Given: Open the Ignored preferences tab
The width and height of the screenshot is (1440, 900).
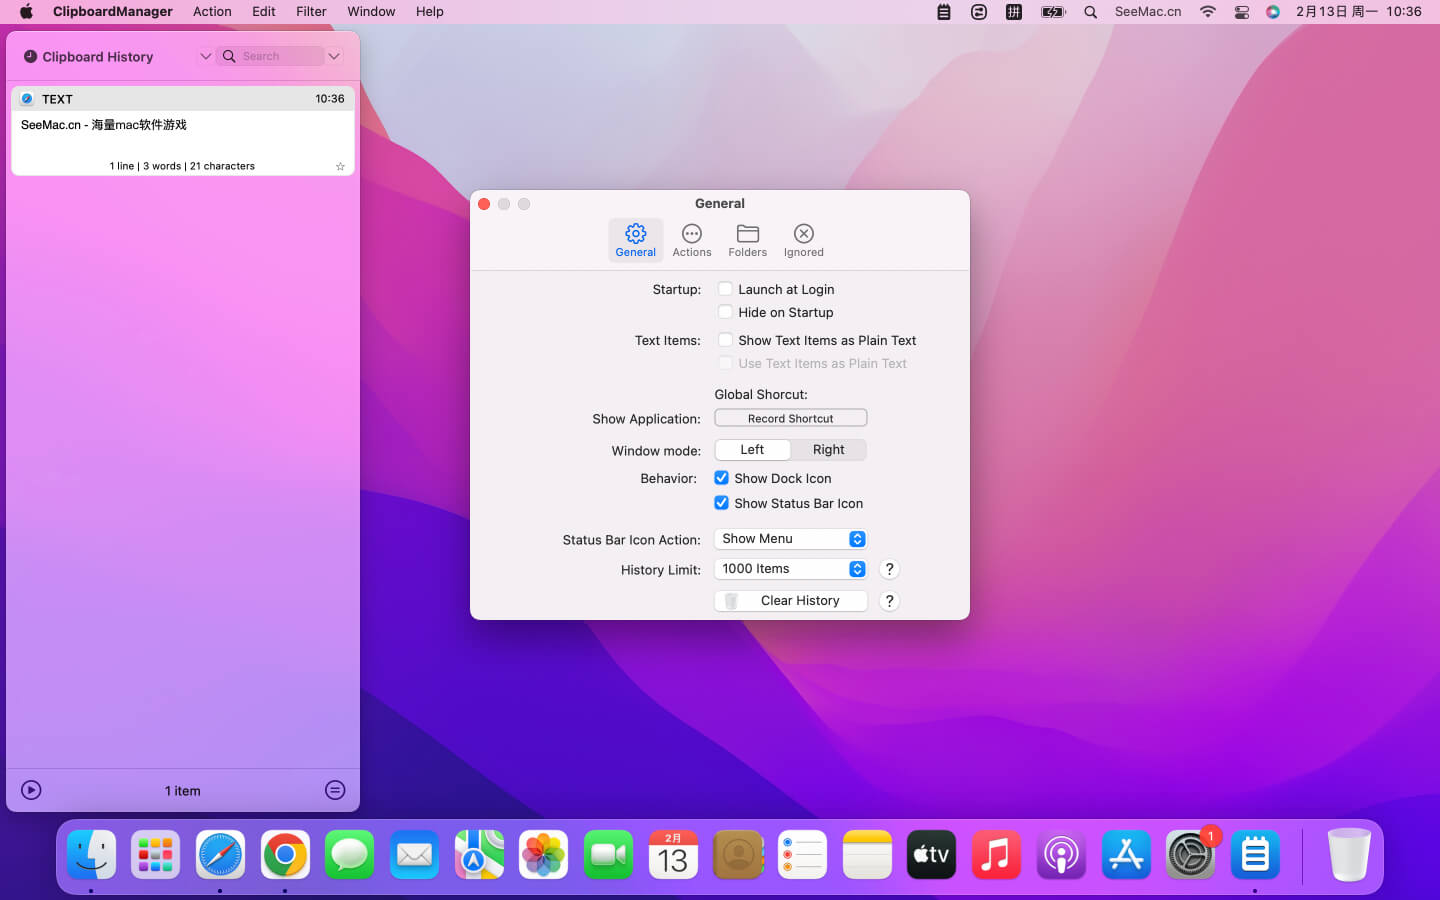Looking at the screenshot, I should pos(803,240).
